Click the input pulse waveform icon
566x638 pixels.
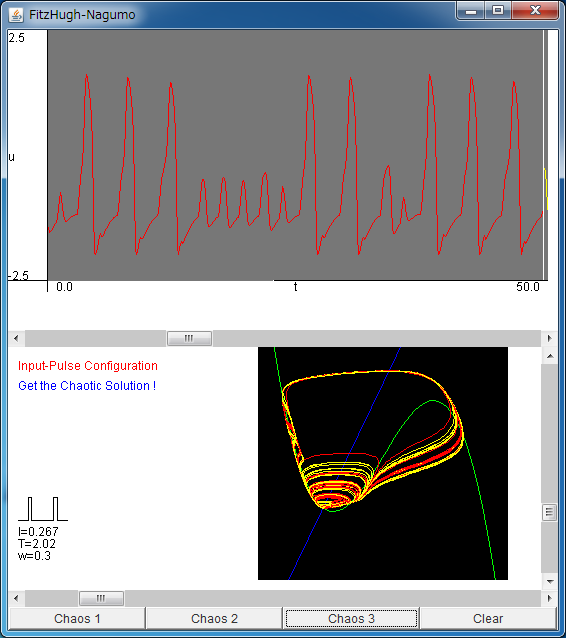click(x=43, y=509)
